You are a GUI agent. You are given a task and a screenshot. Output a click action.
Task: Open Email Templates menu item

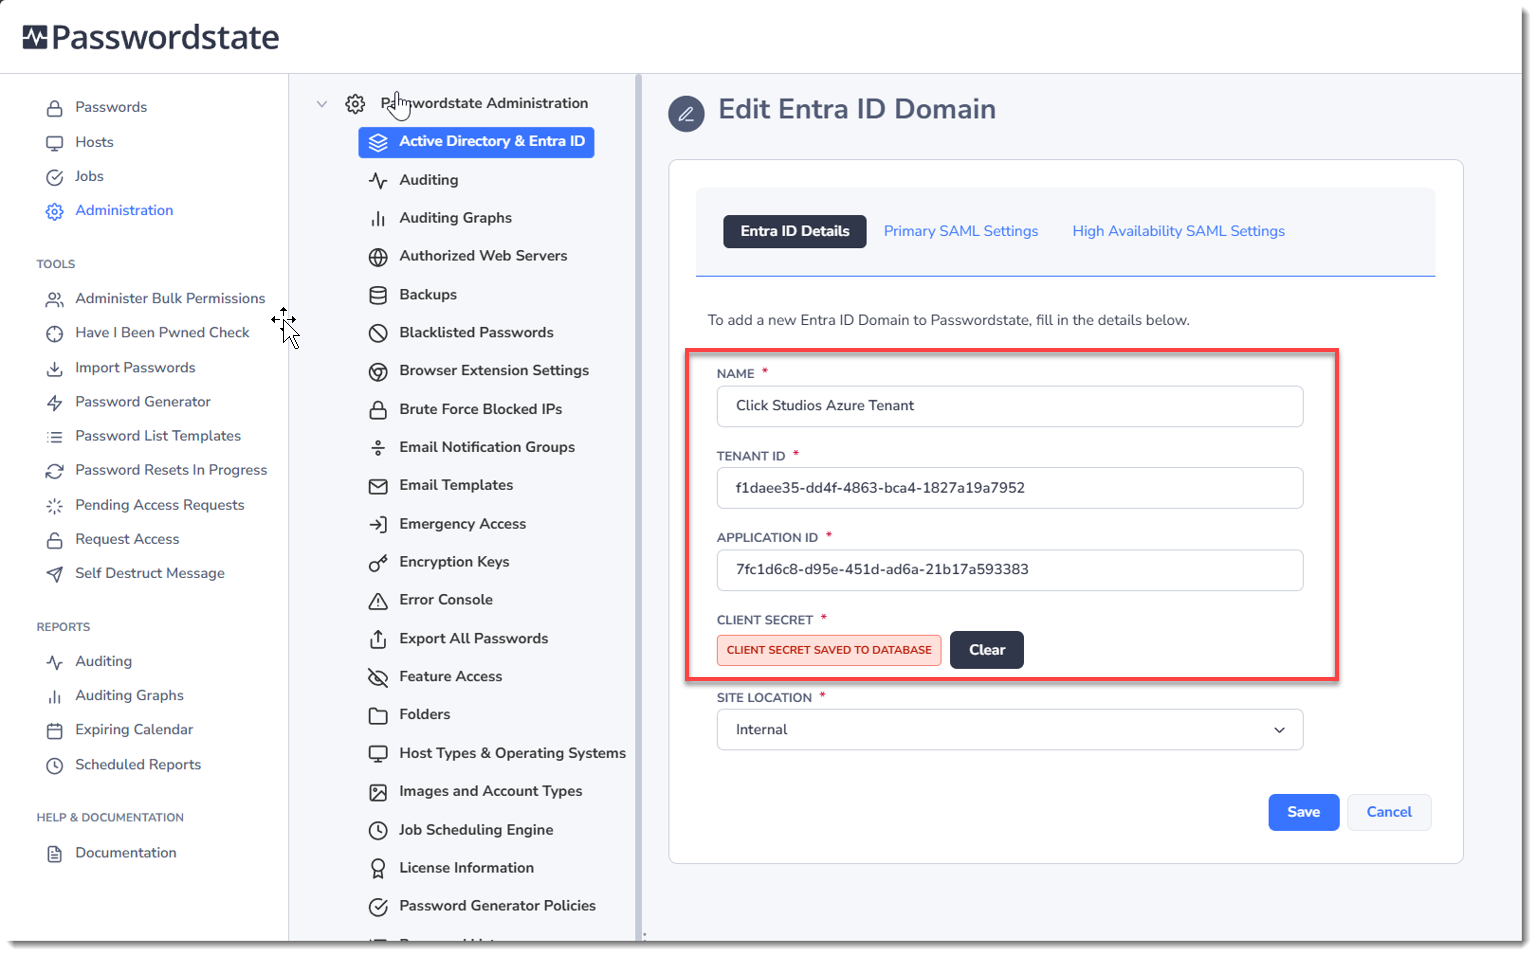[456, 485]
